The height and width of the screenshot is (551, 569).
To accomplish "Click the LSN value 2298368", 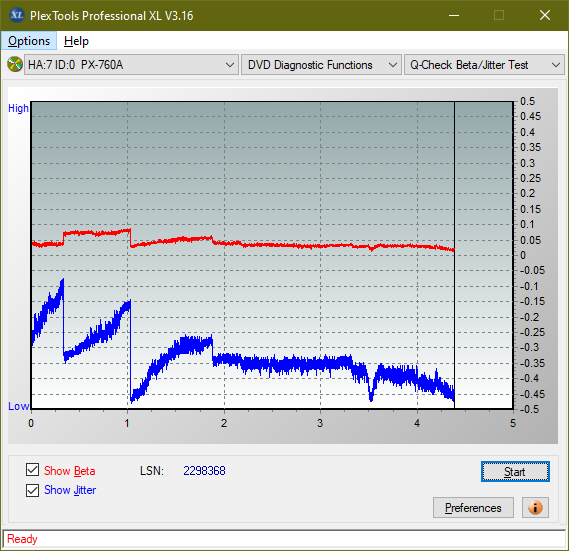I will point(204,471).
